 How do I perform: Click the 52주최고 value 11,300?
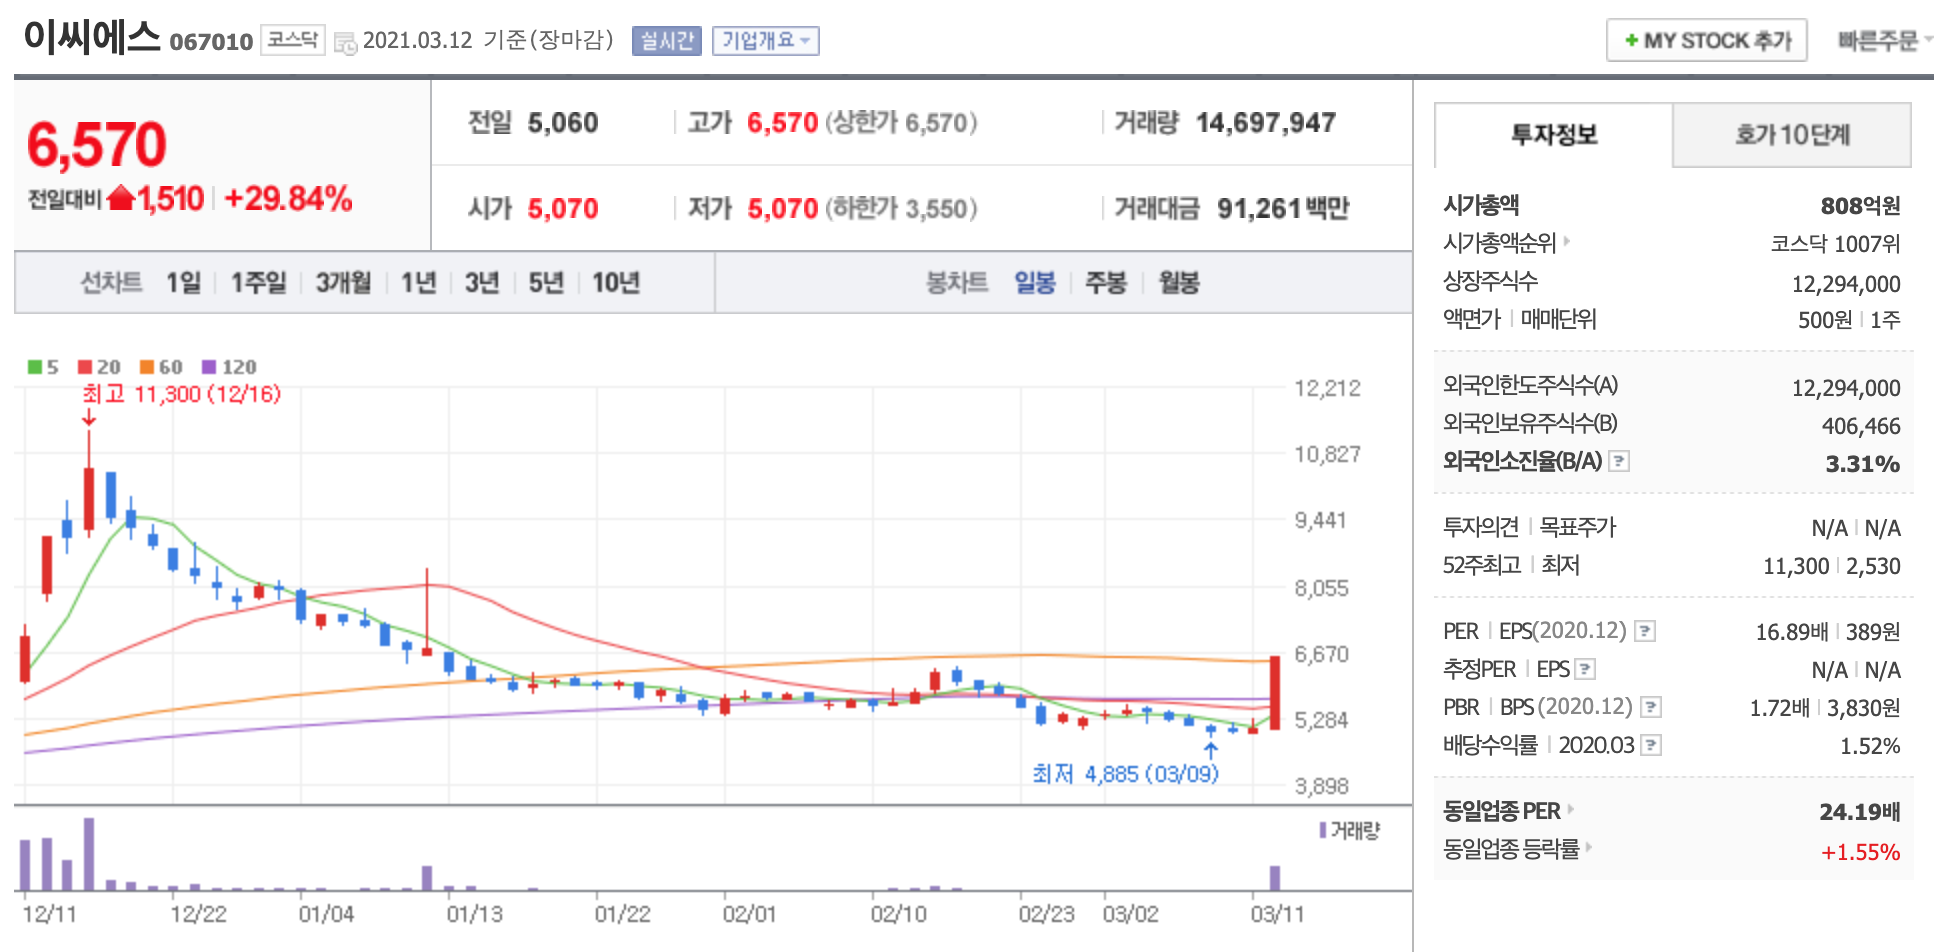click(1795, 566)
